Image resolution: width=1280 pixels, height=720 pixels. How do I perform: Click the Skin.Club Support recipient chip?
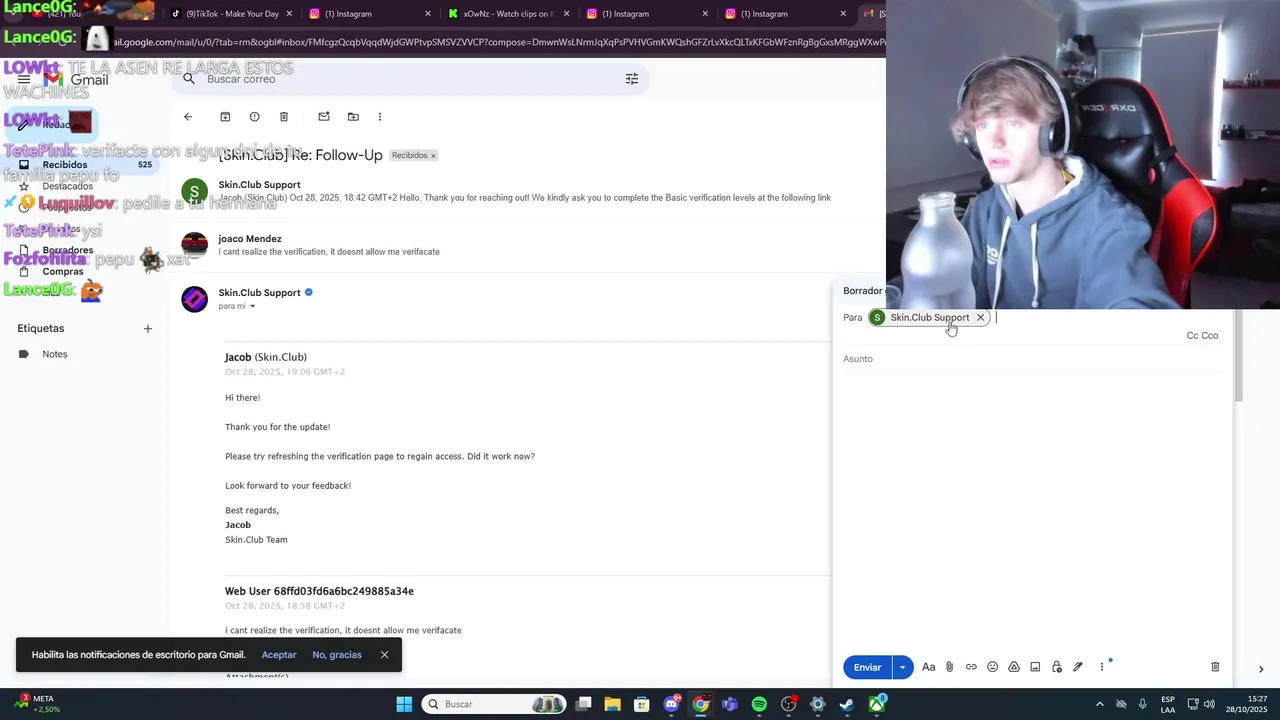[929, 318]
